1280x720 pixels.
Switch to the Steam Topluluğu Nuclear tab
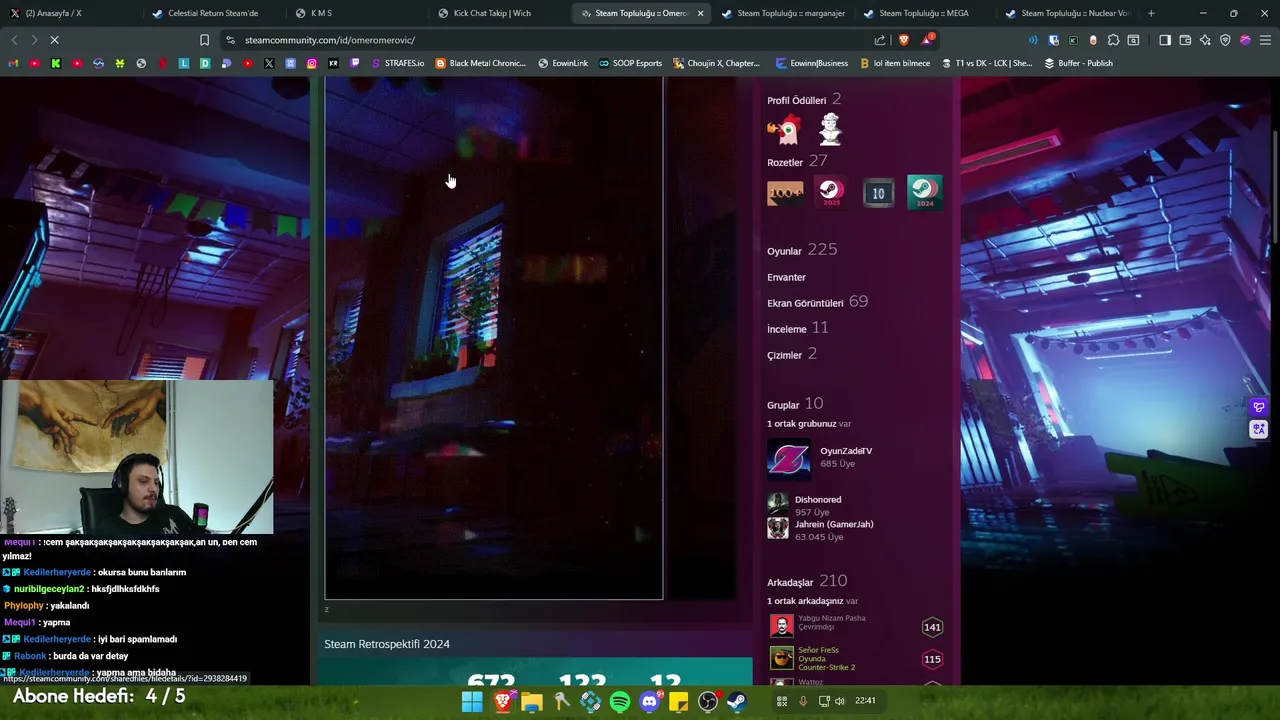tap(1069, 13)
